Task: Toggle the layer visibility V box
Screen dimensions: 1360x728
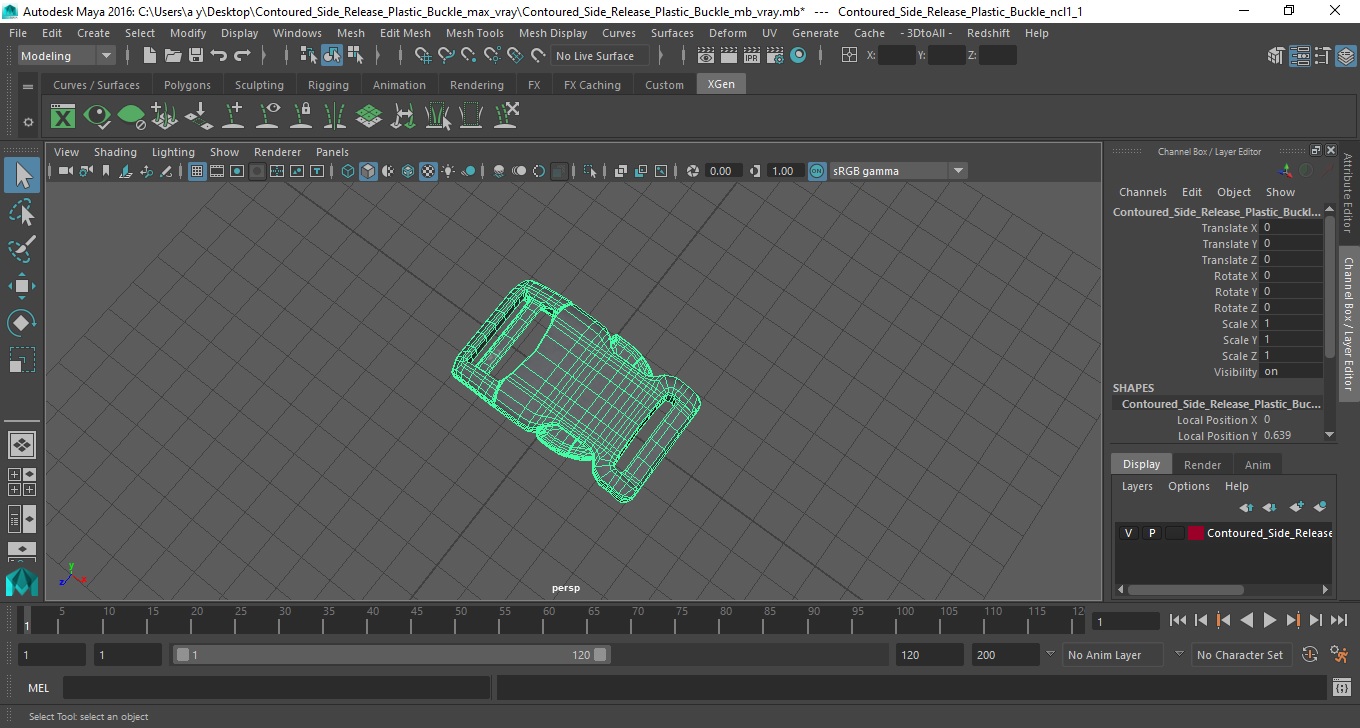Action: 1128,533
